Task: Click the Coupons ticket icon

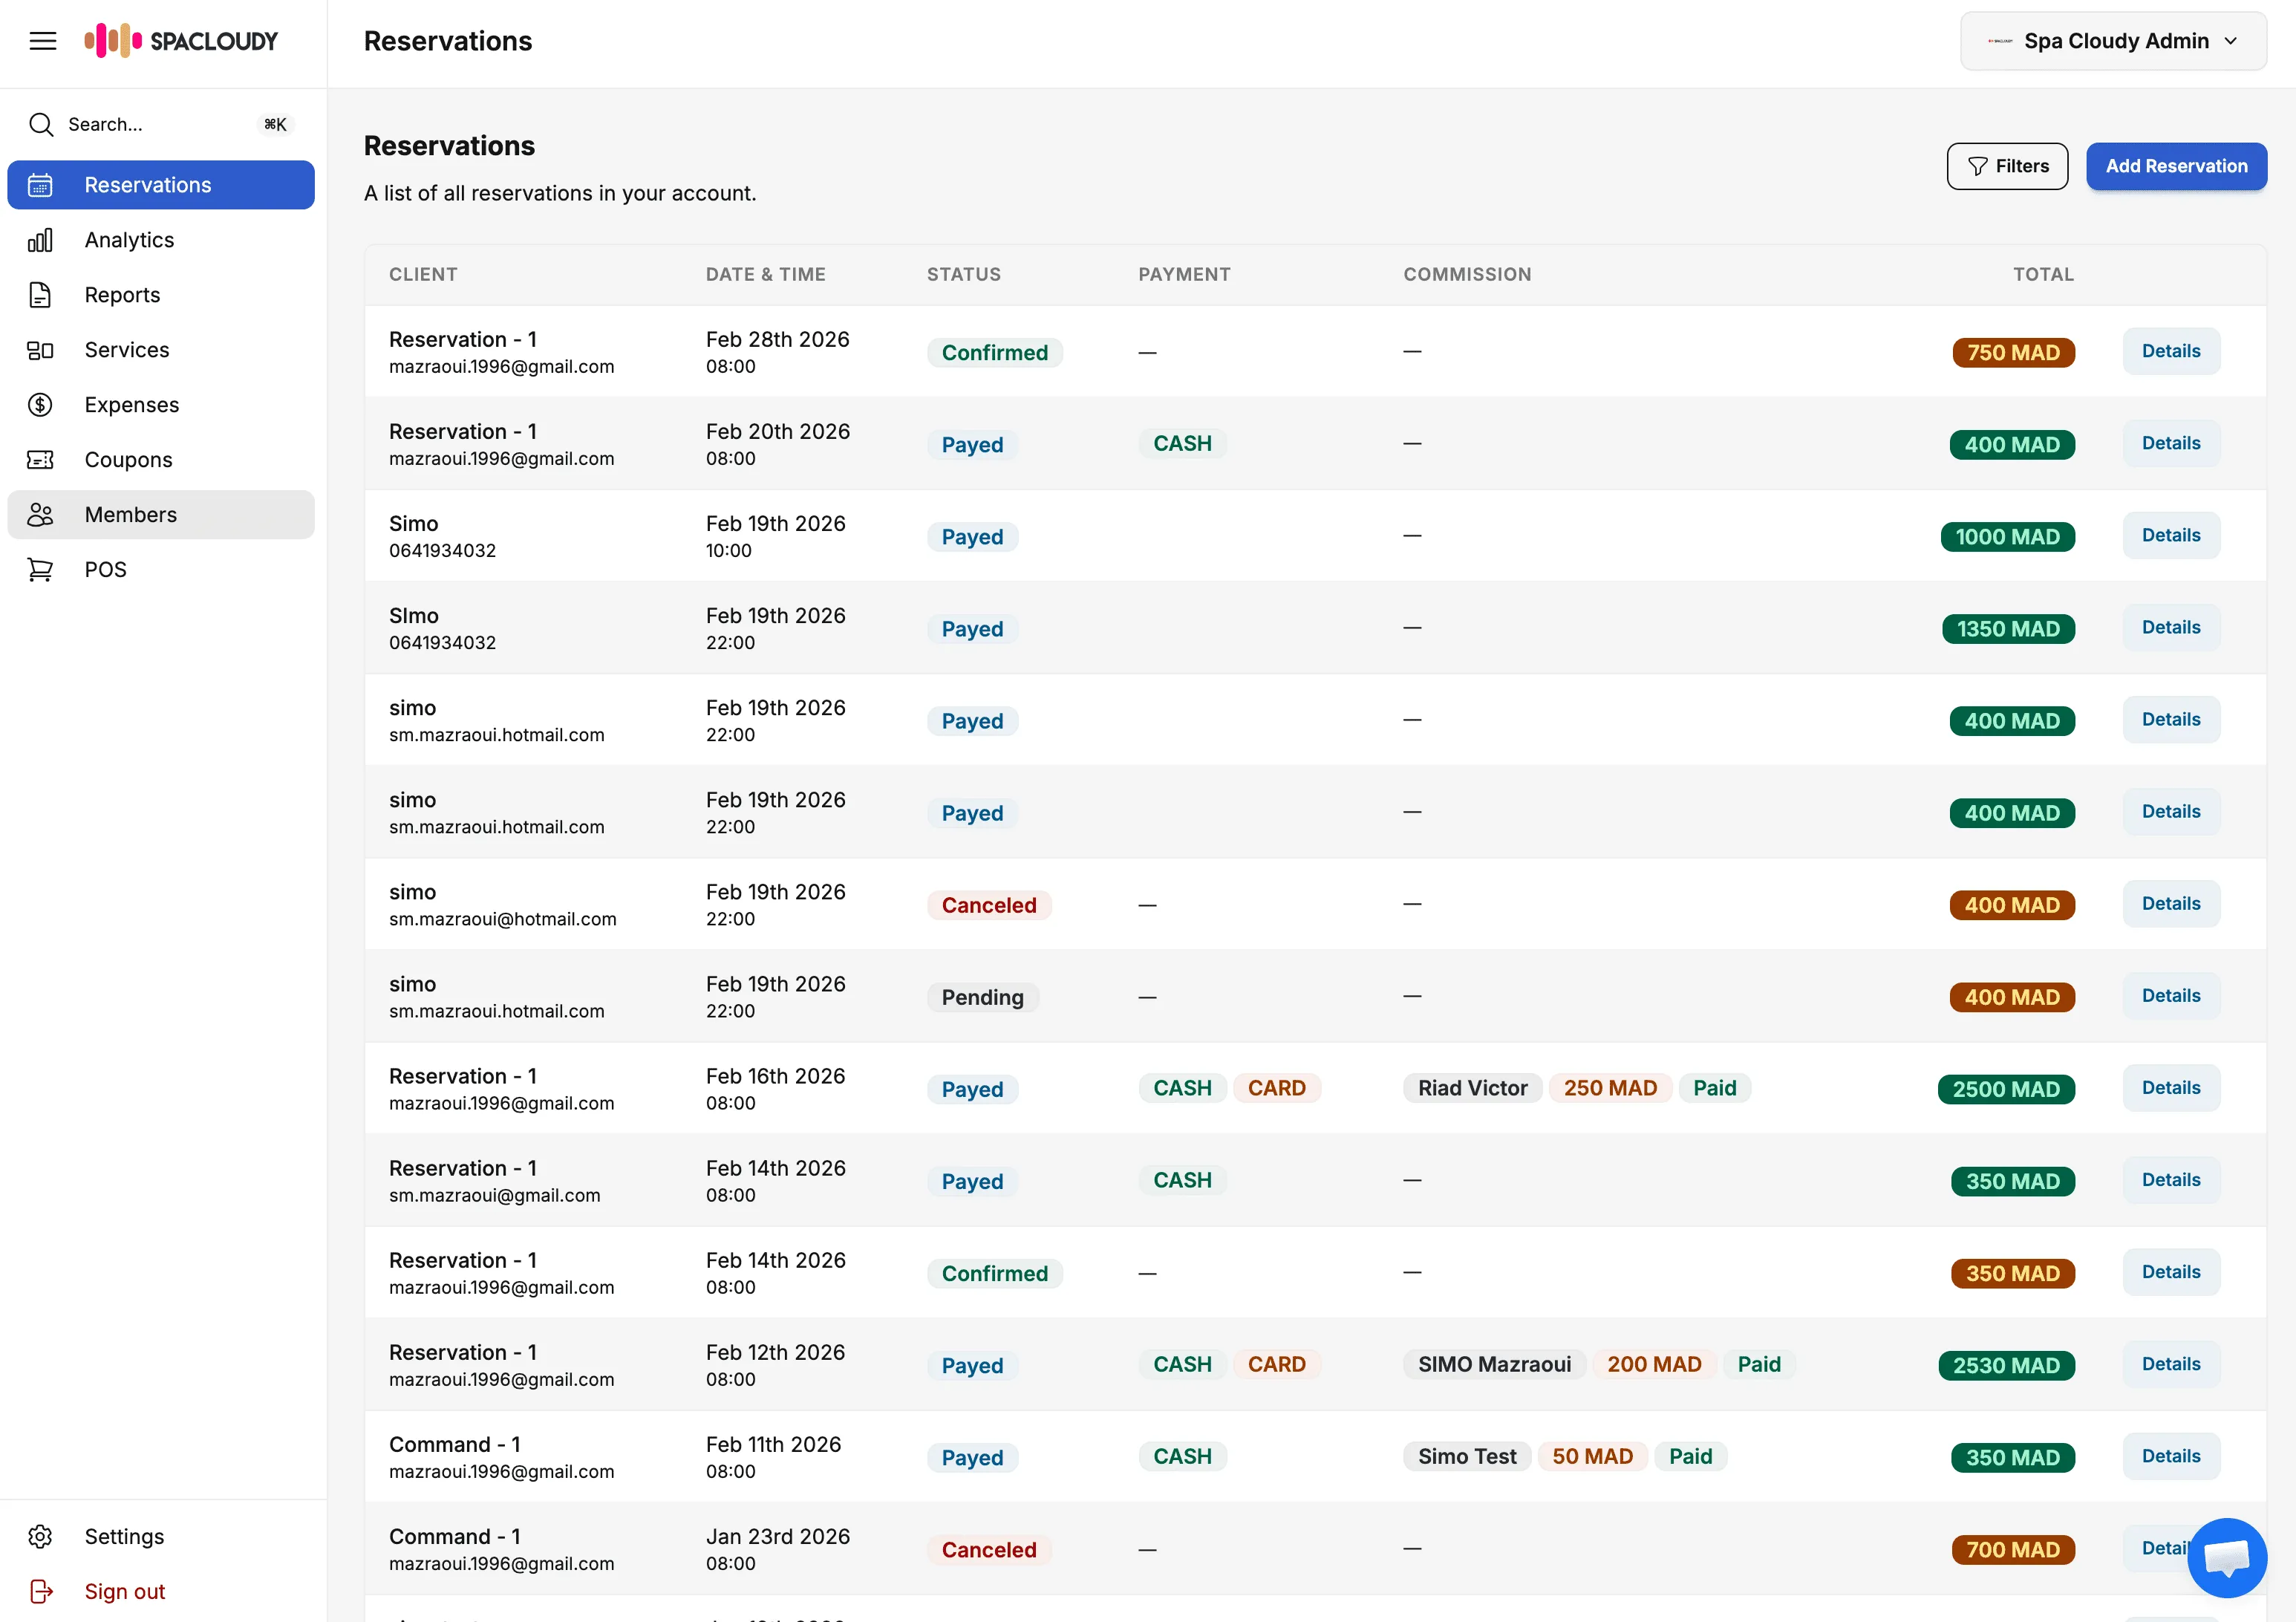Action: point(40,460)
